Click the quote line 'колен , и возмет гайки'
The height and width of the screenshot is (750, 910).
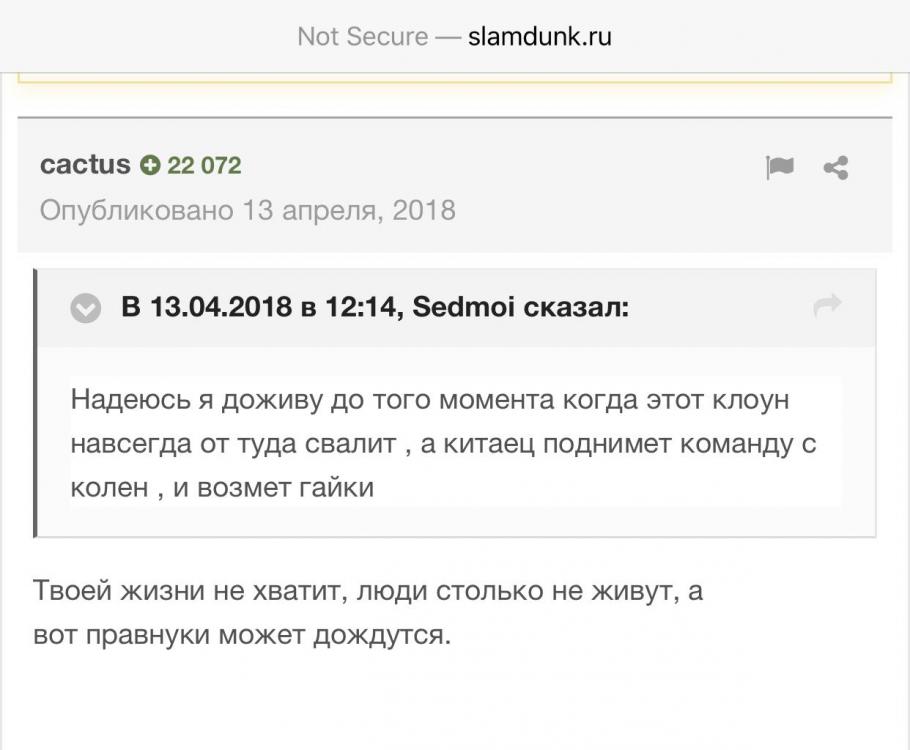(x=222, y=487)
